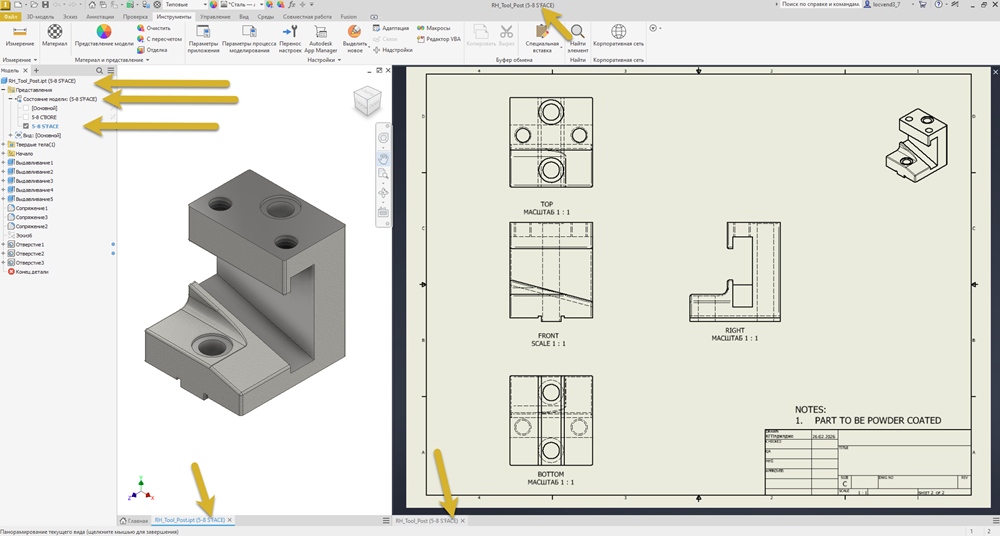
Task: Click the Home icon in quick access toolbar
Action: (92, 4)
